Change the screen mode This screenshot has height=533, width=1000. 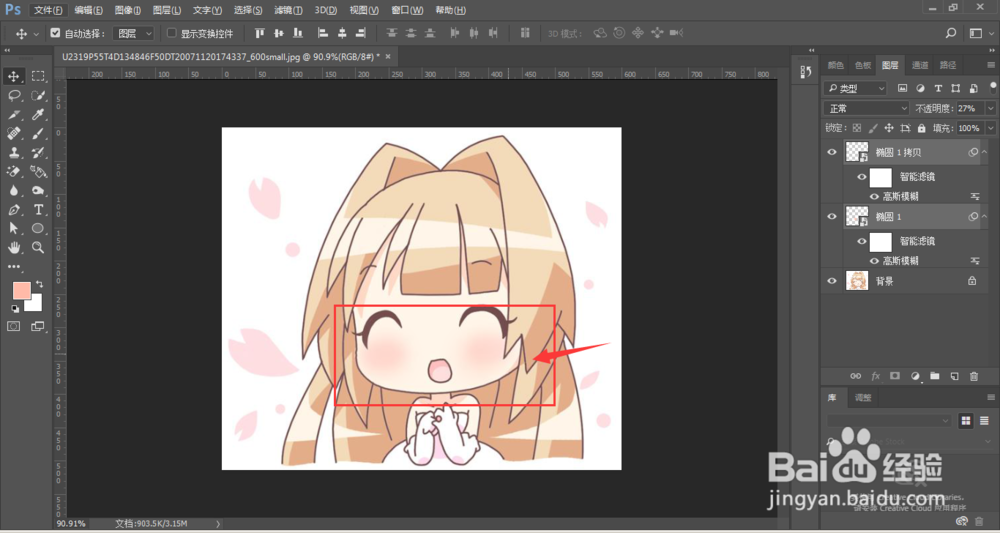[38, 326]
